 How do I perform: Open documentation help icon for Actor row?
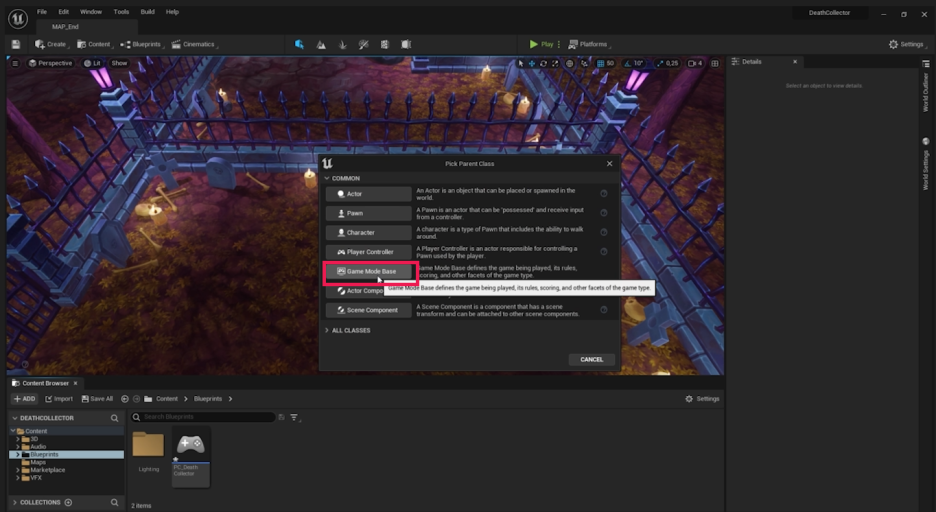pyautogui.click(x=604, y=193)
